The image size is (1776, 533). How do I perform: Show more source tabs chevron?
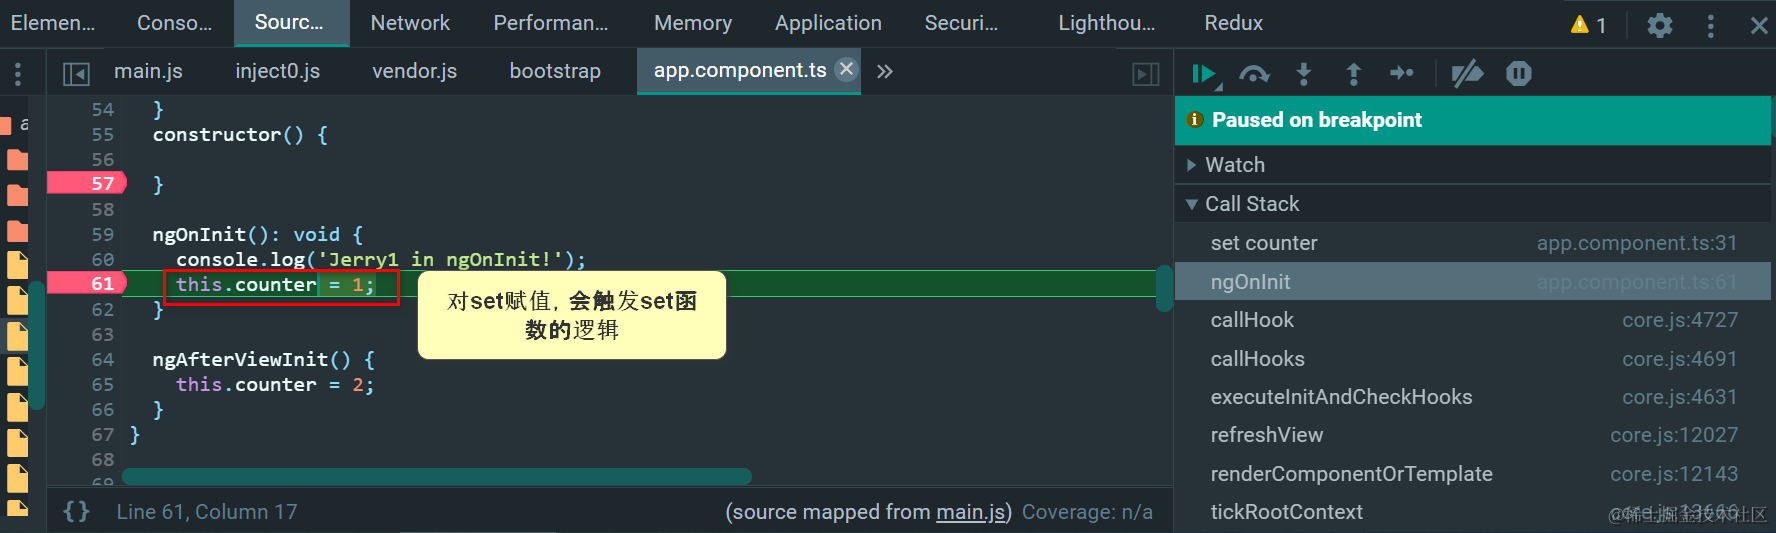coord(884,71)
